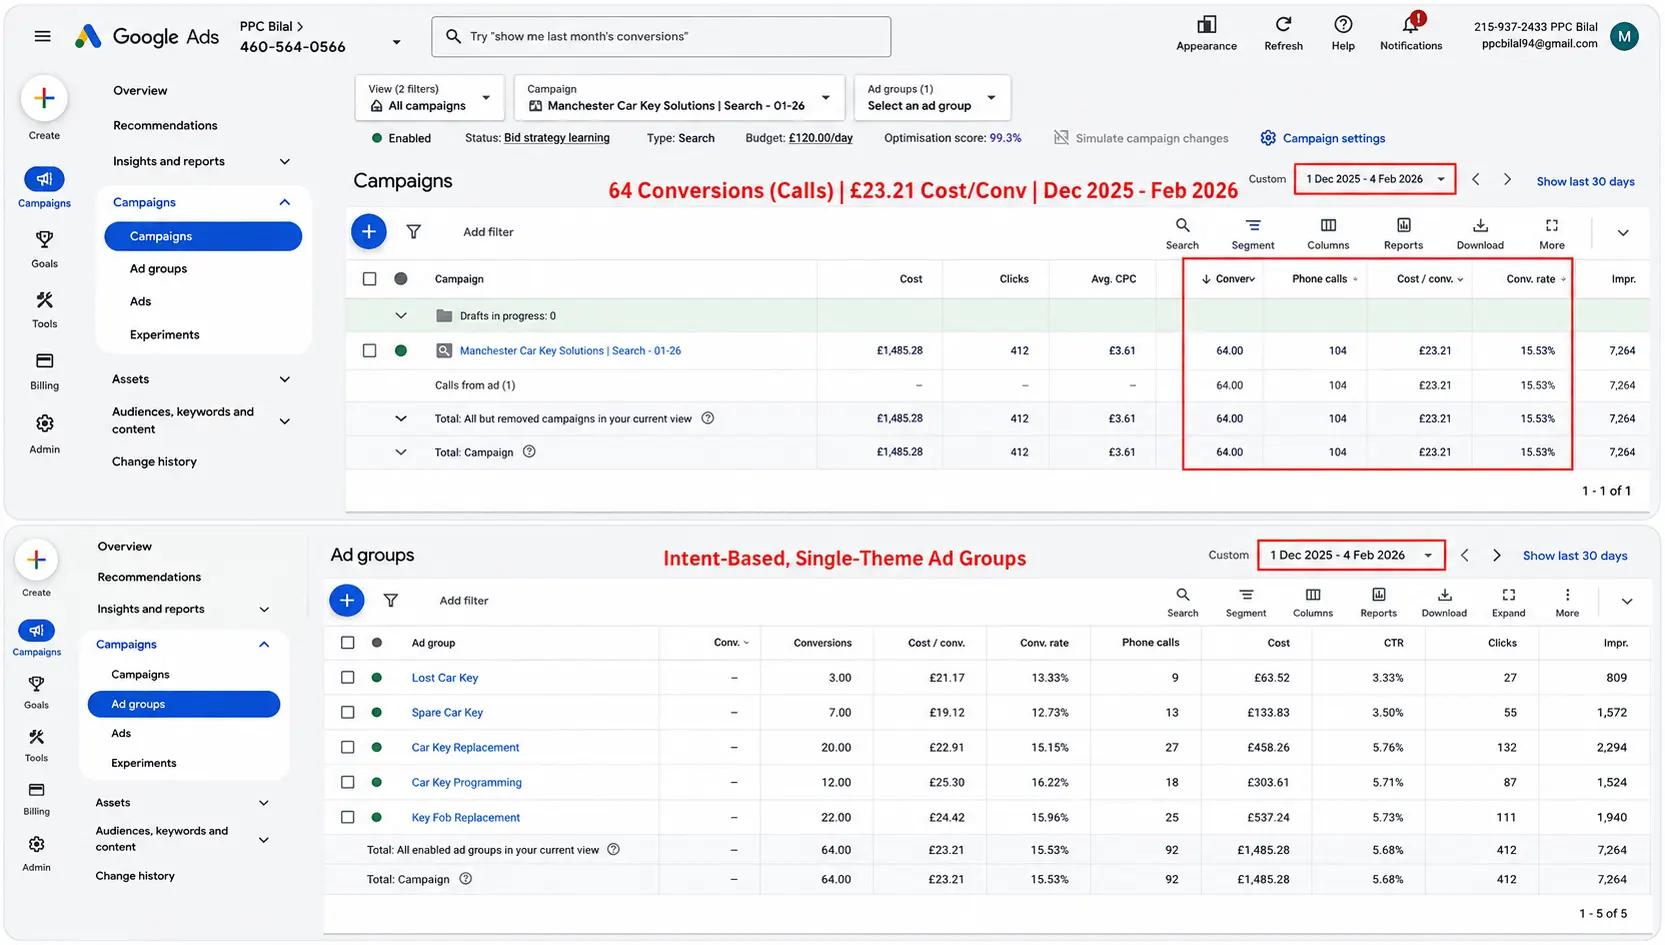The width and height of the screenshot is (1665, 945).
Task: Click the blue plus button in the Campaigns table toolbar
Action: (368, 232)
